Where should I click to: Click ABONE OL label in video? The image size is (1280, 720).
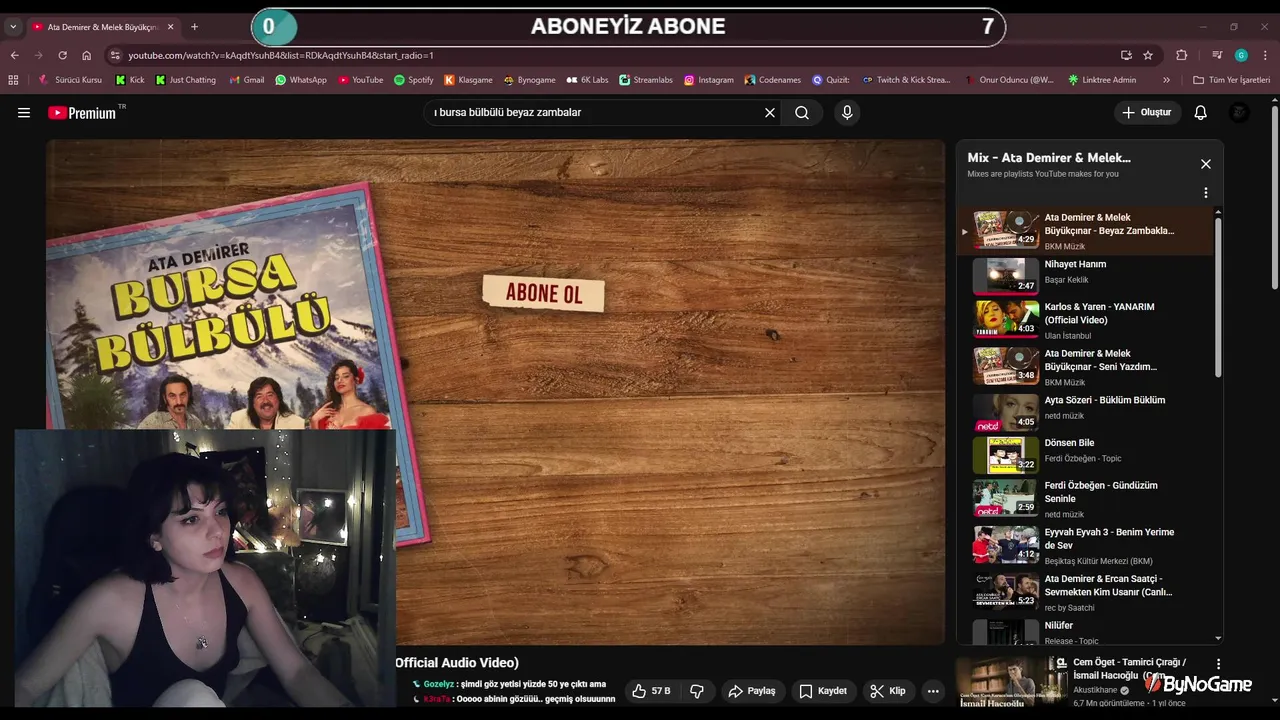544,293
